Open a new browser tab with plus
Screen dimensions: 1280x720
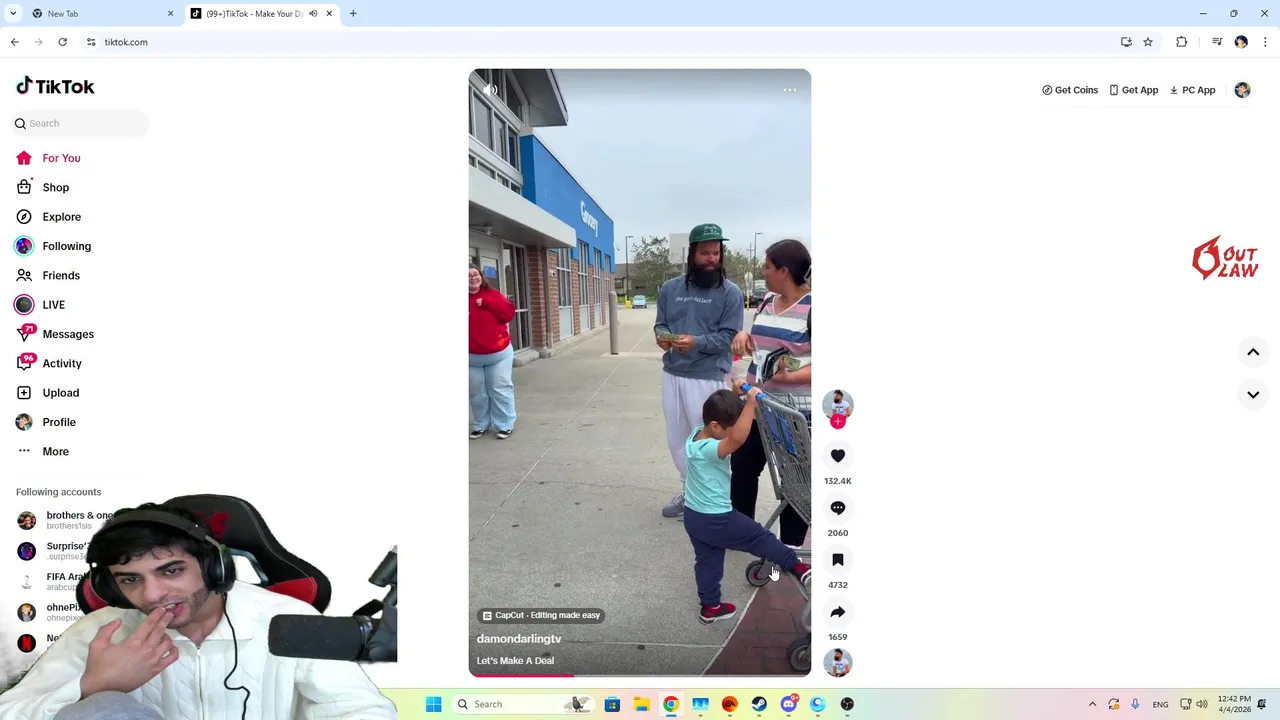click(x=353, y=14)
